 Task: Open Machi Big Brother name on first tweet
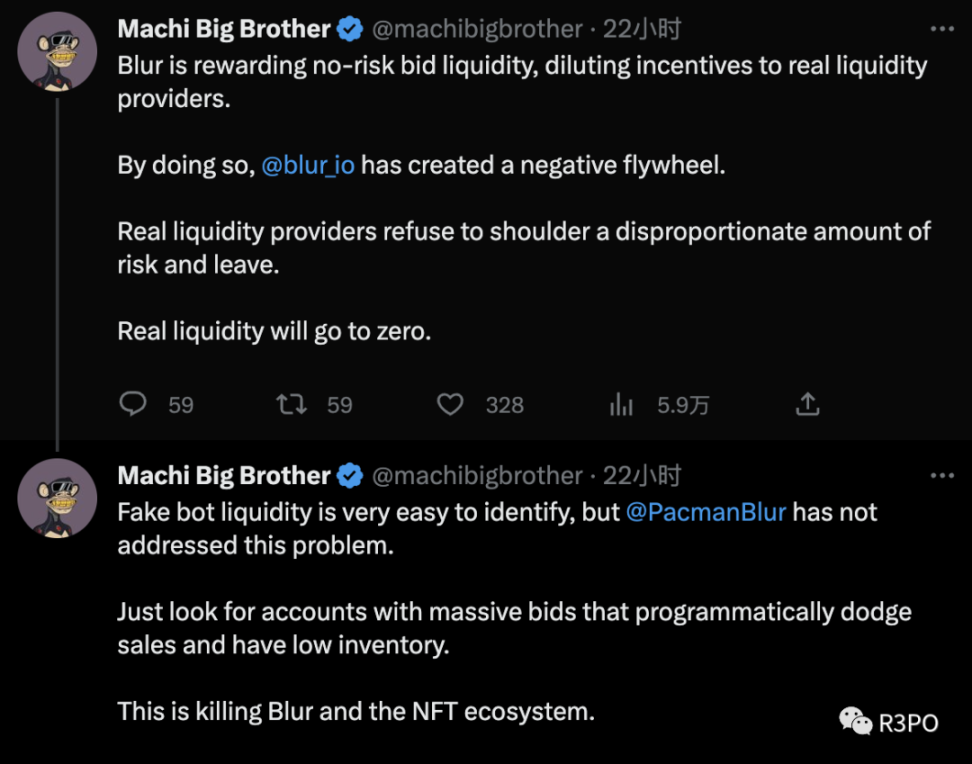pos(224,29)
